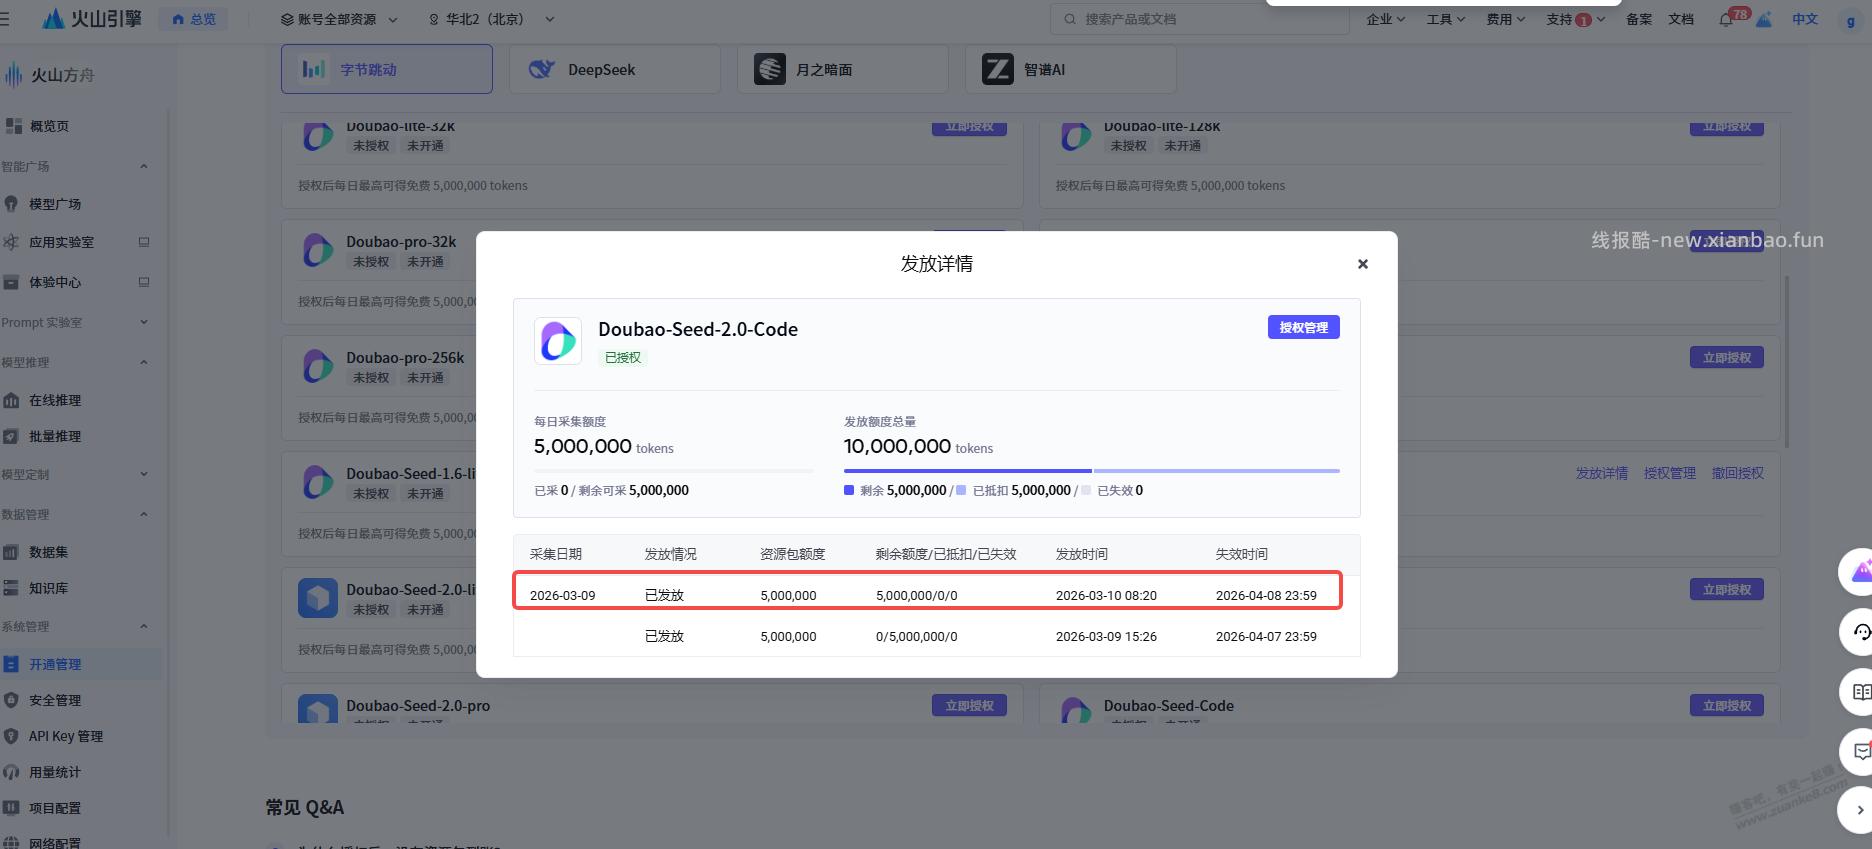The image size is (1872, 849).
Task: Click the Doubao-pro-32k model icon
Action: [x=318, y=250]
